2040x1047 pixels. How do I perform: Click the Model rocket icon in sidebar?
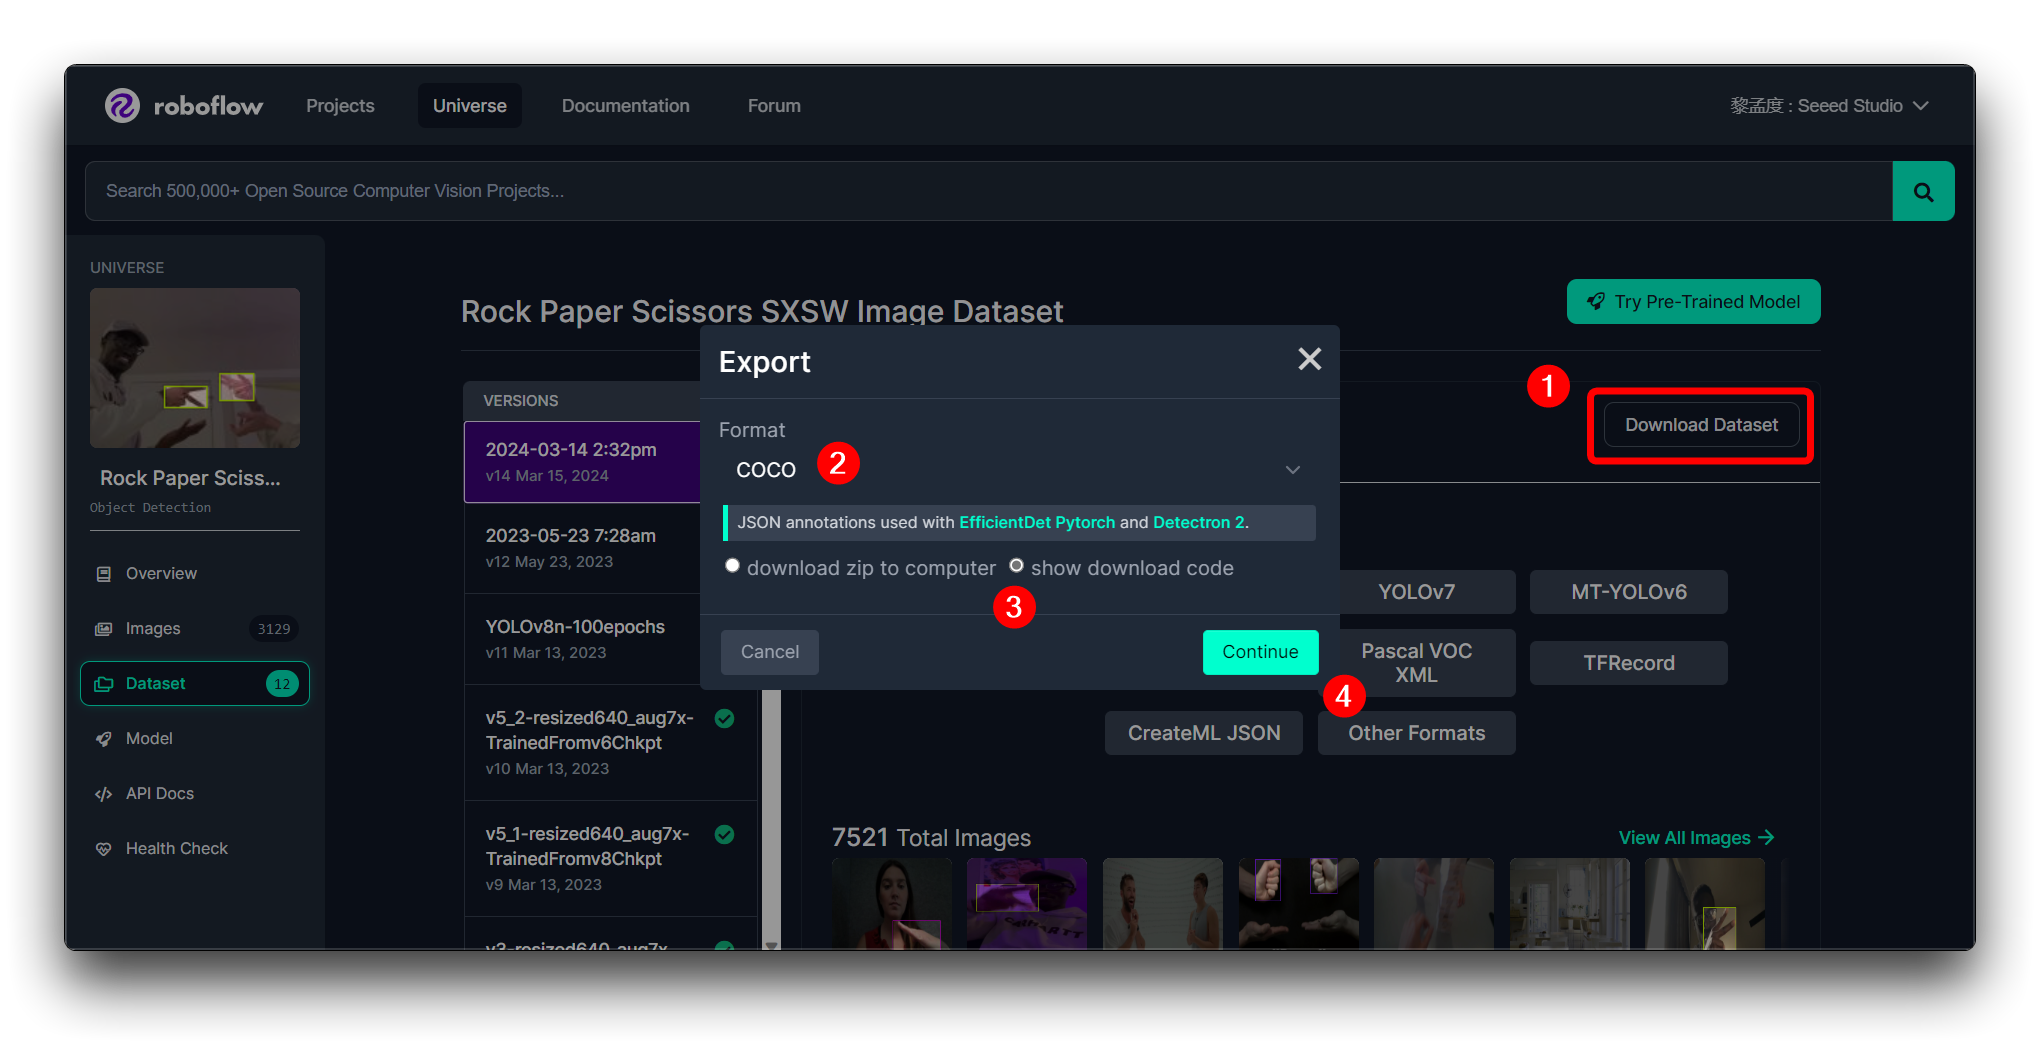103,738
